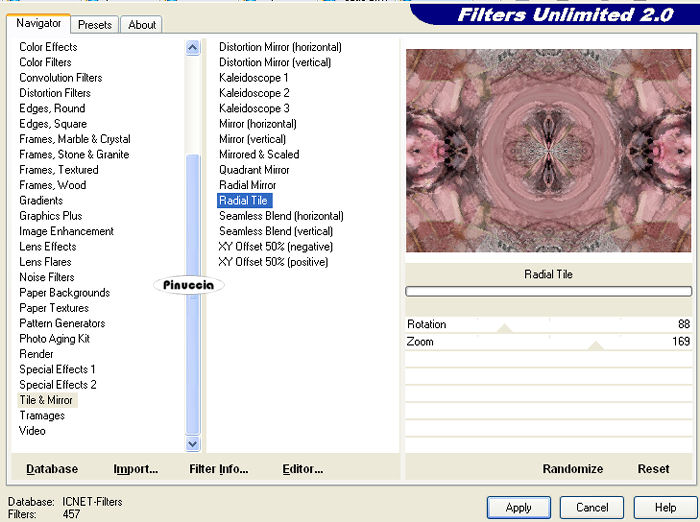Open the Distortion Filters category

[55, 93]
